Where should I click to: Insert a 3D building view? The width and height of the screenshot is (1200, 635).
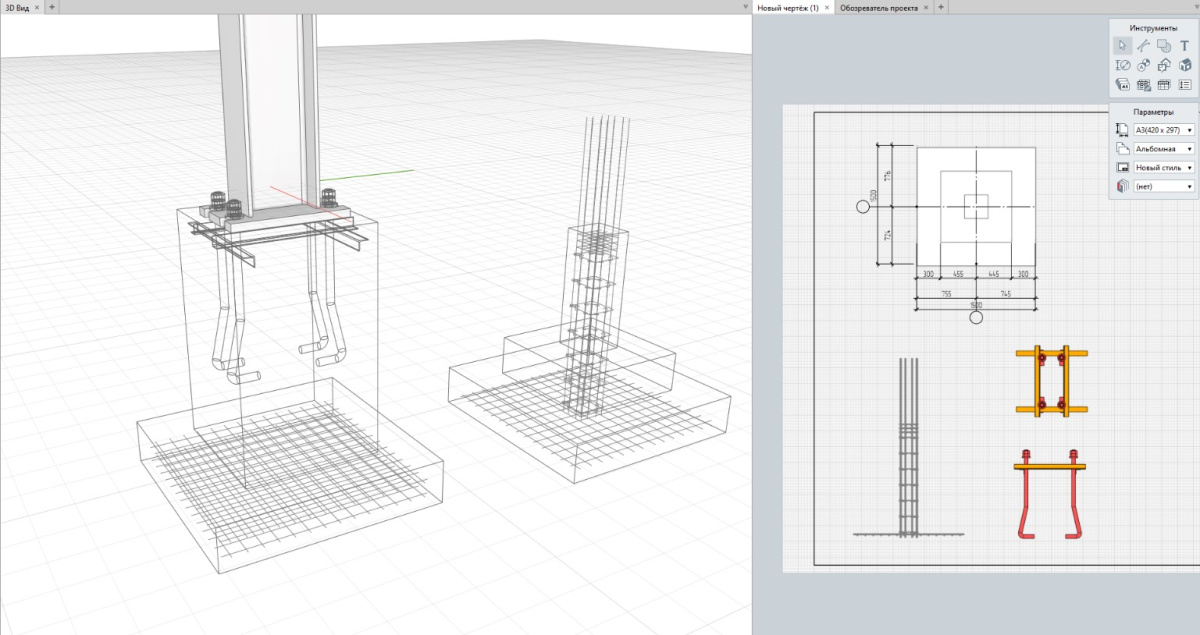coord(1185,66)
